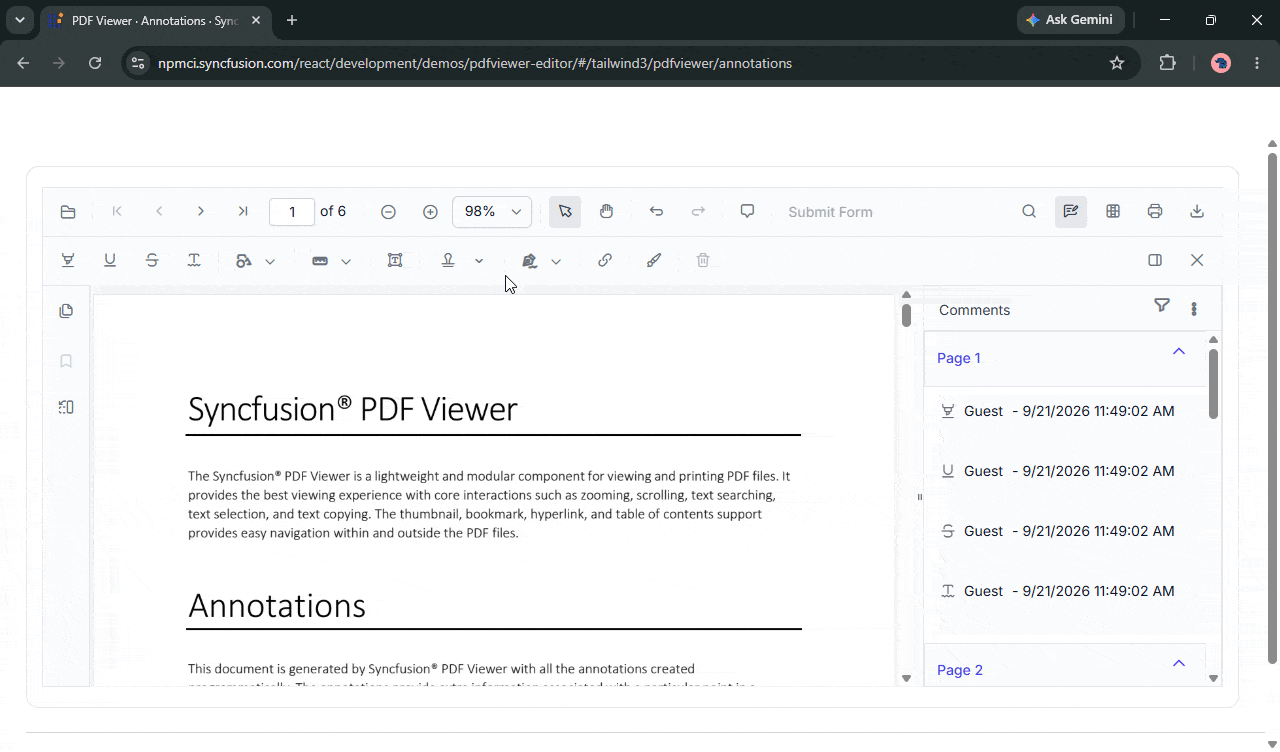This screenshot has height=752, width=1280.
Task: Zoom in with the plus icon
Action: coord(430,212)
